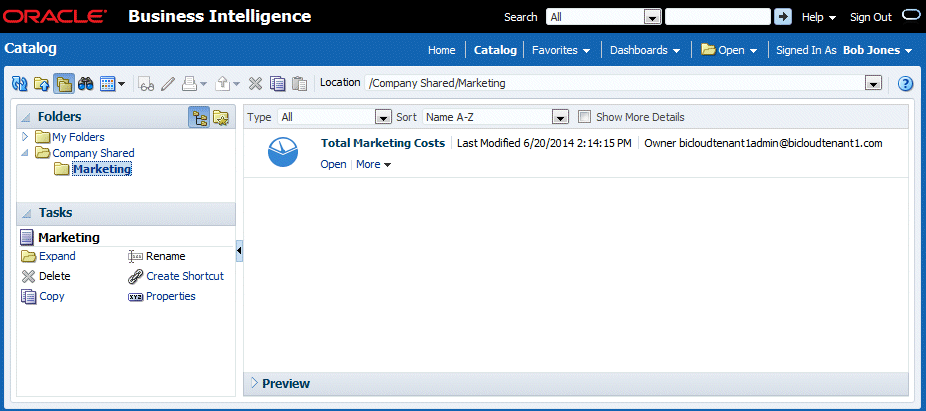Viewport: 926px width, 411px height.
Task: Click the Open link under Total Marketing Costs
Action: (x=333, y=164)
